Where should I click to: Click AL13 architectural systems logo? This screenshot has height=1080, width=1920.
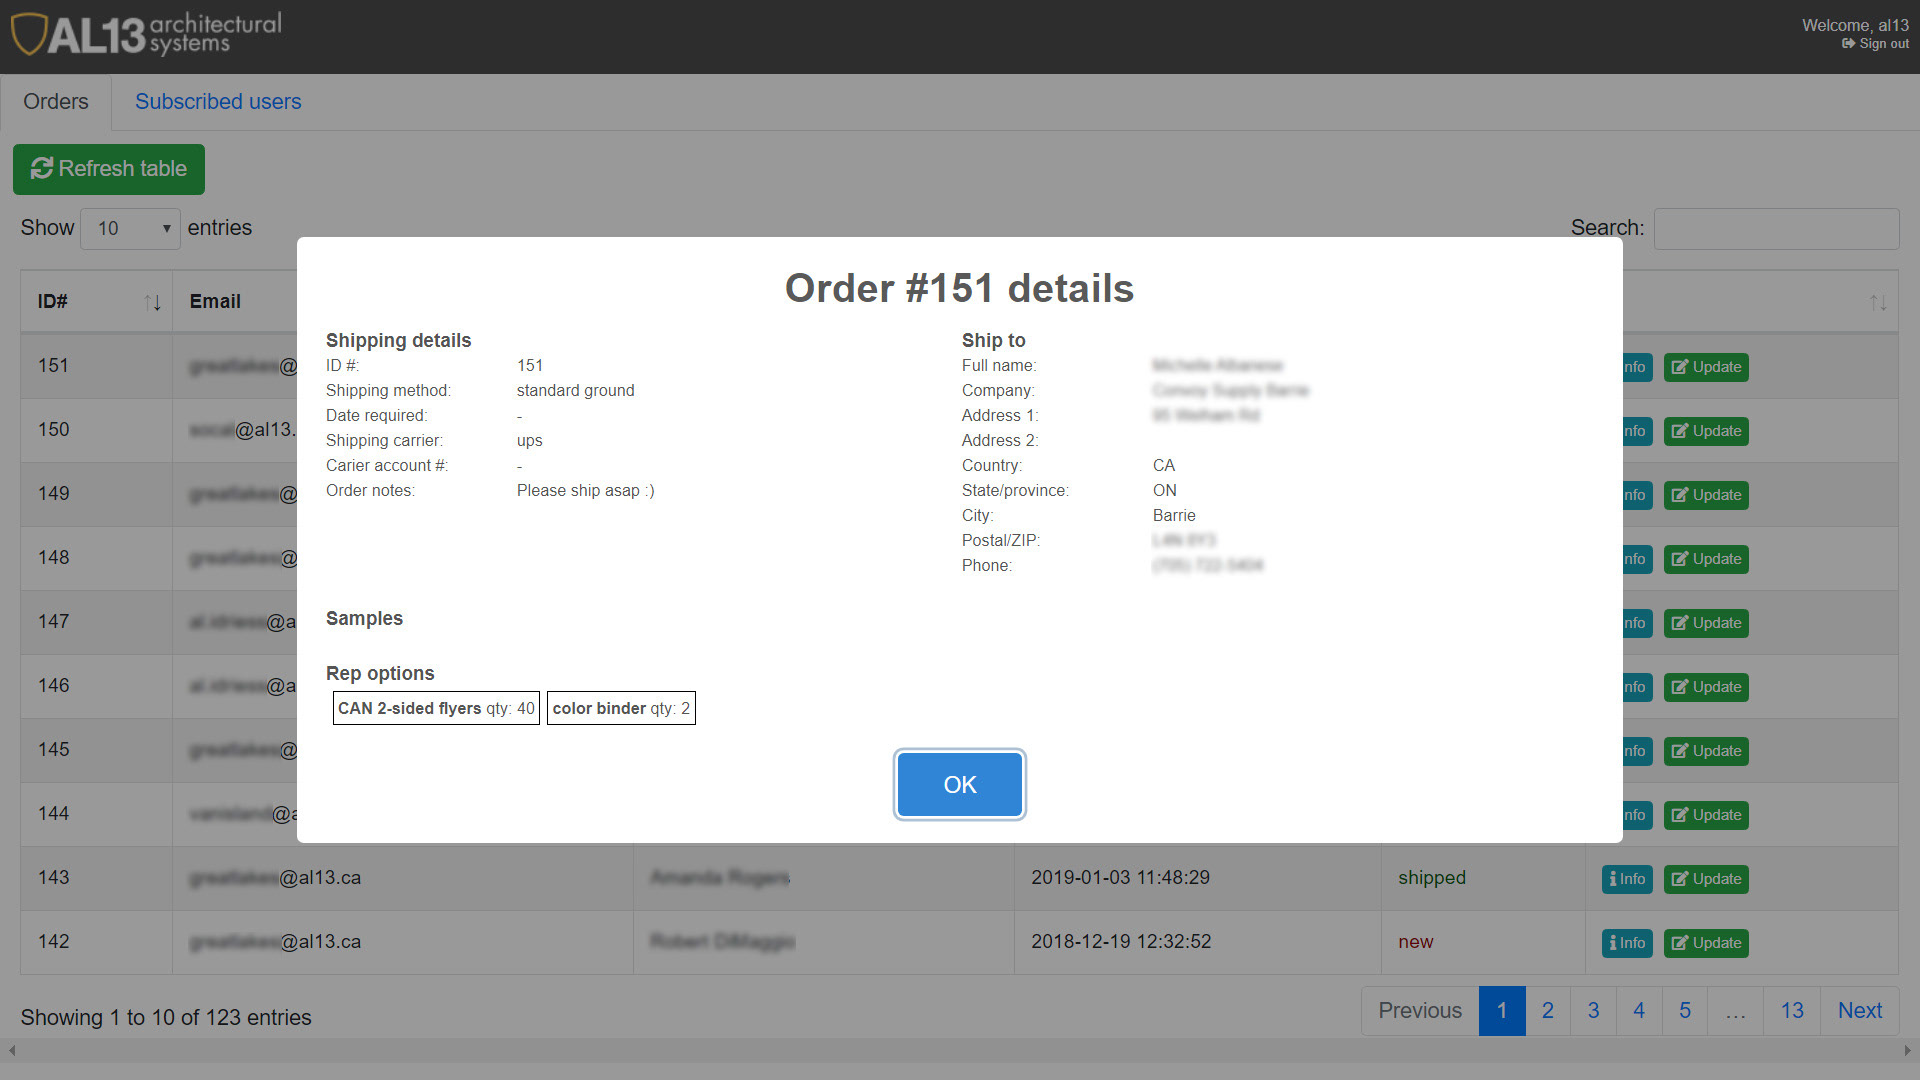146,35
